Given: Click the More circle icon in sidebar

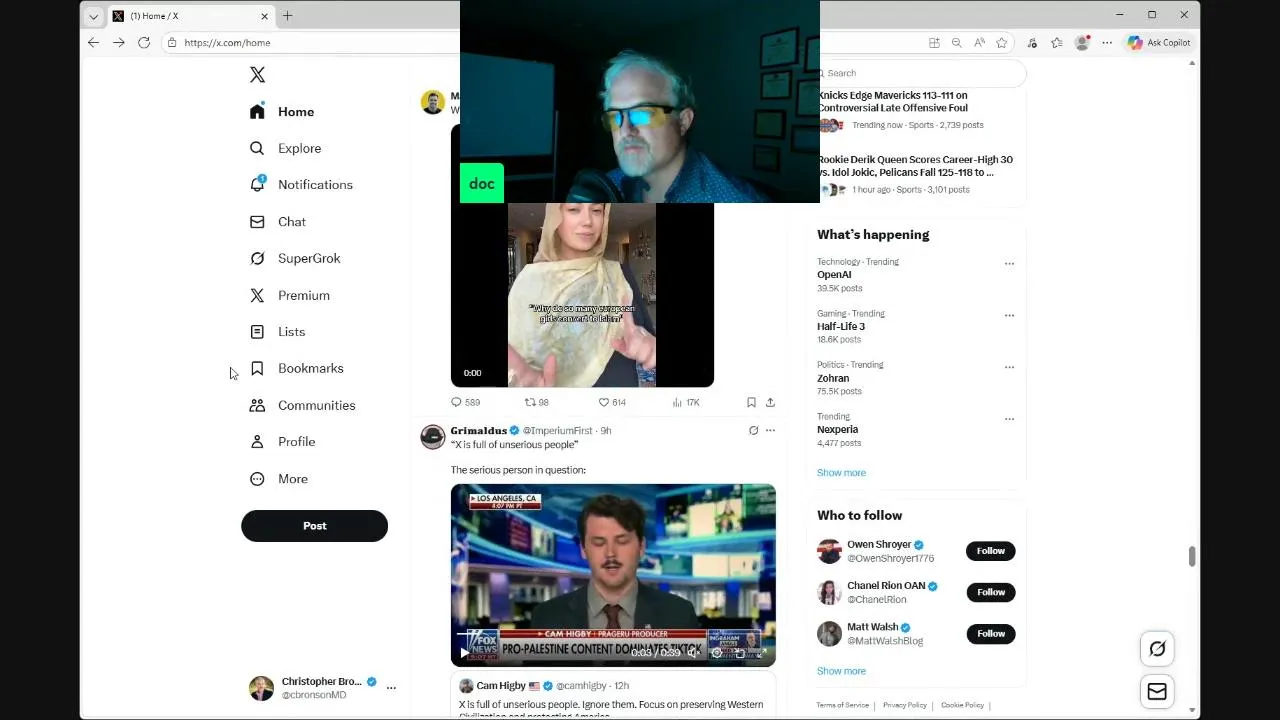Looking at the screenshot, I should (257, 479).
